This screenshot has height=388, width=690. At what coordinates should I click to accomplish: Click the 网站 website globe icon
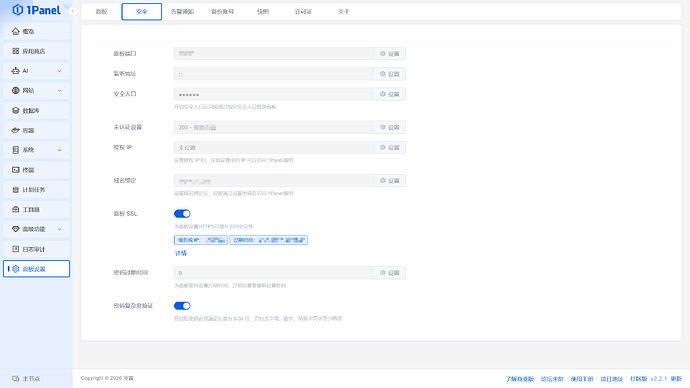tap(16, 91)
